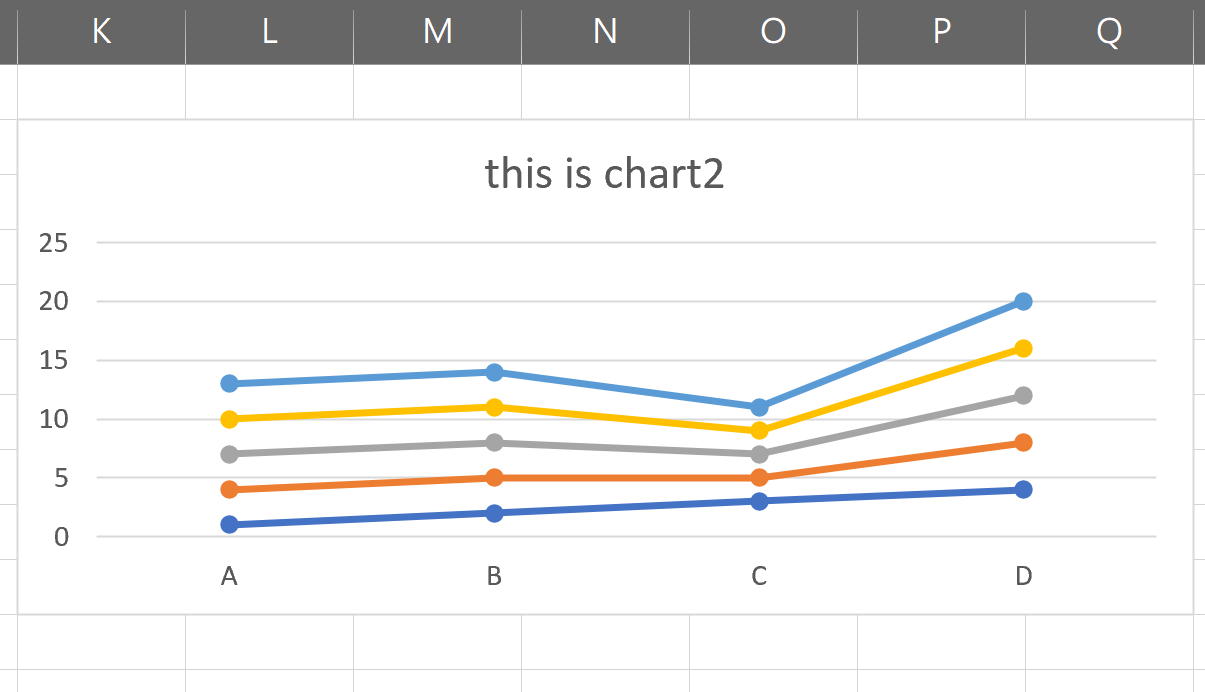Click category label D on horizontal axis
The image size is (1205, 692).
pos(1023,576)
